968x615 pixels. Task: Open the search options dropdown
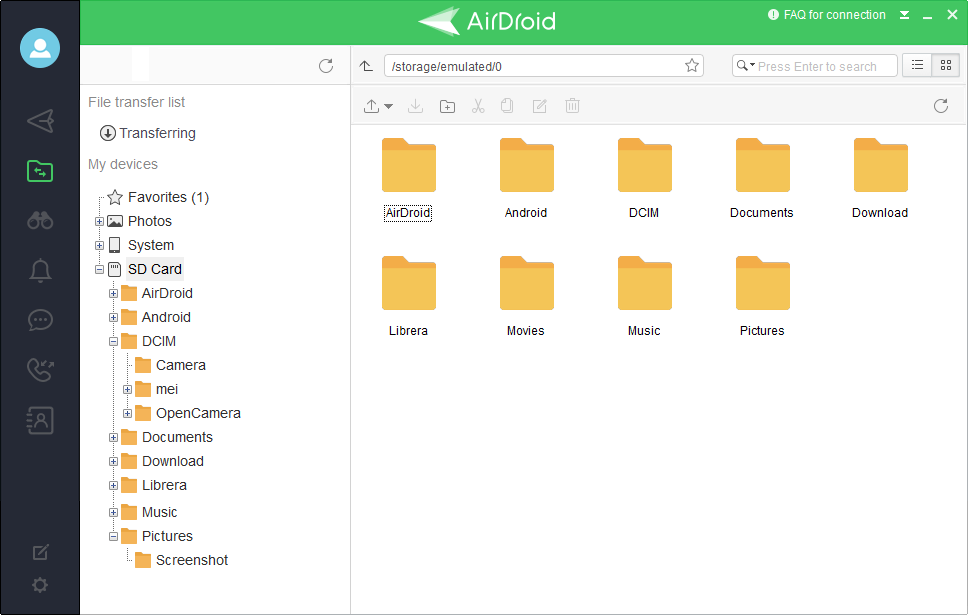pyautogui.click(x=746, y=65)
